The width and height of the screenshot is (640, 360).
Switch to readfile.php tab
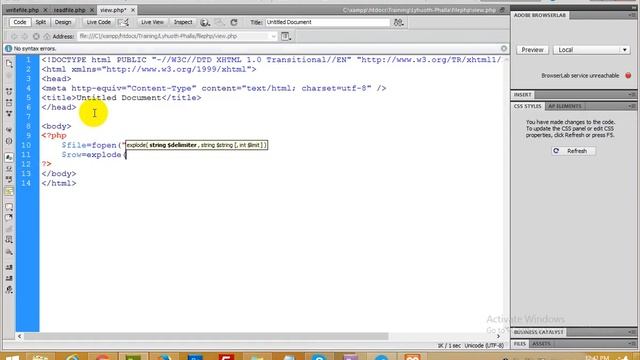(70, 10)
